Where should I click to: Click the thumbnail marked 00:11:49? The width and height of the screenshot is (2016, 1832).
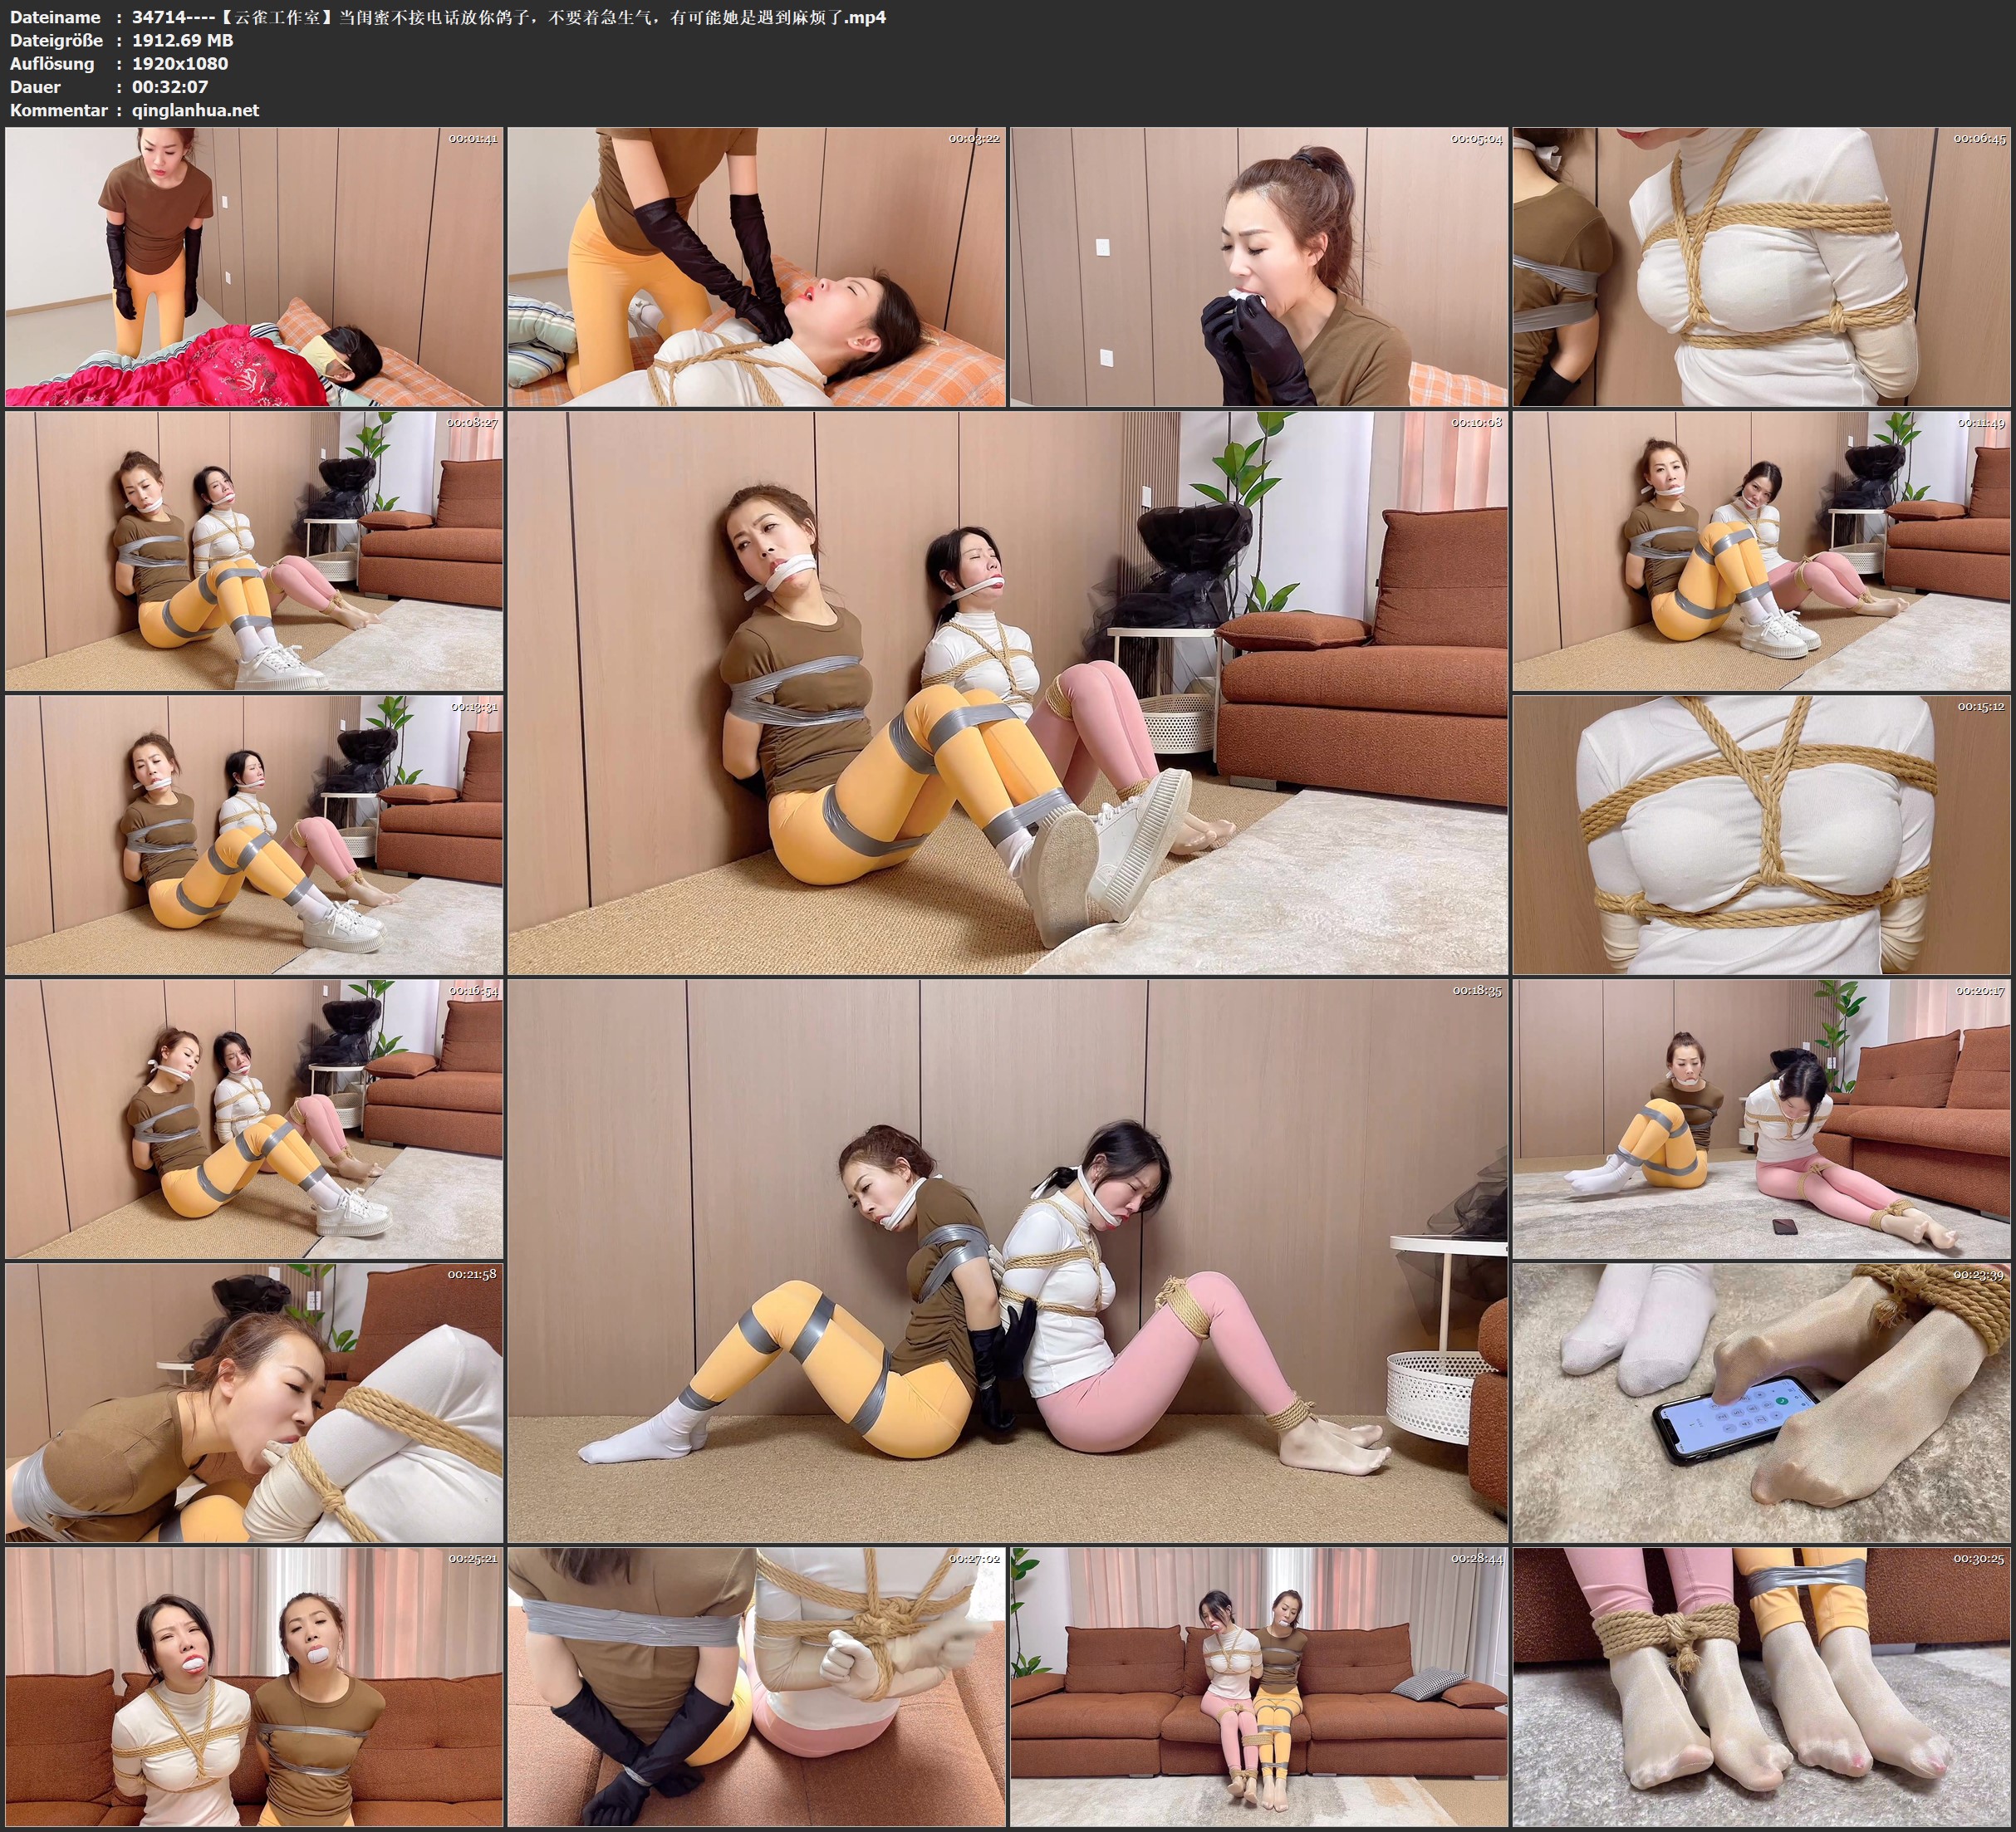click(1760, 551)
